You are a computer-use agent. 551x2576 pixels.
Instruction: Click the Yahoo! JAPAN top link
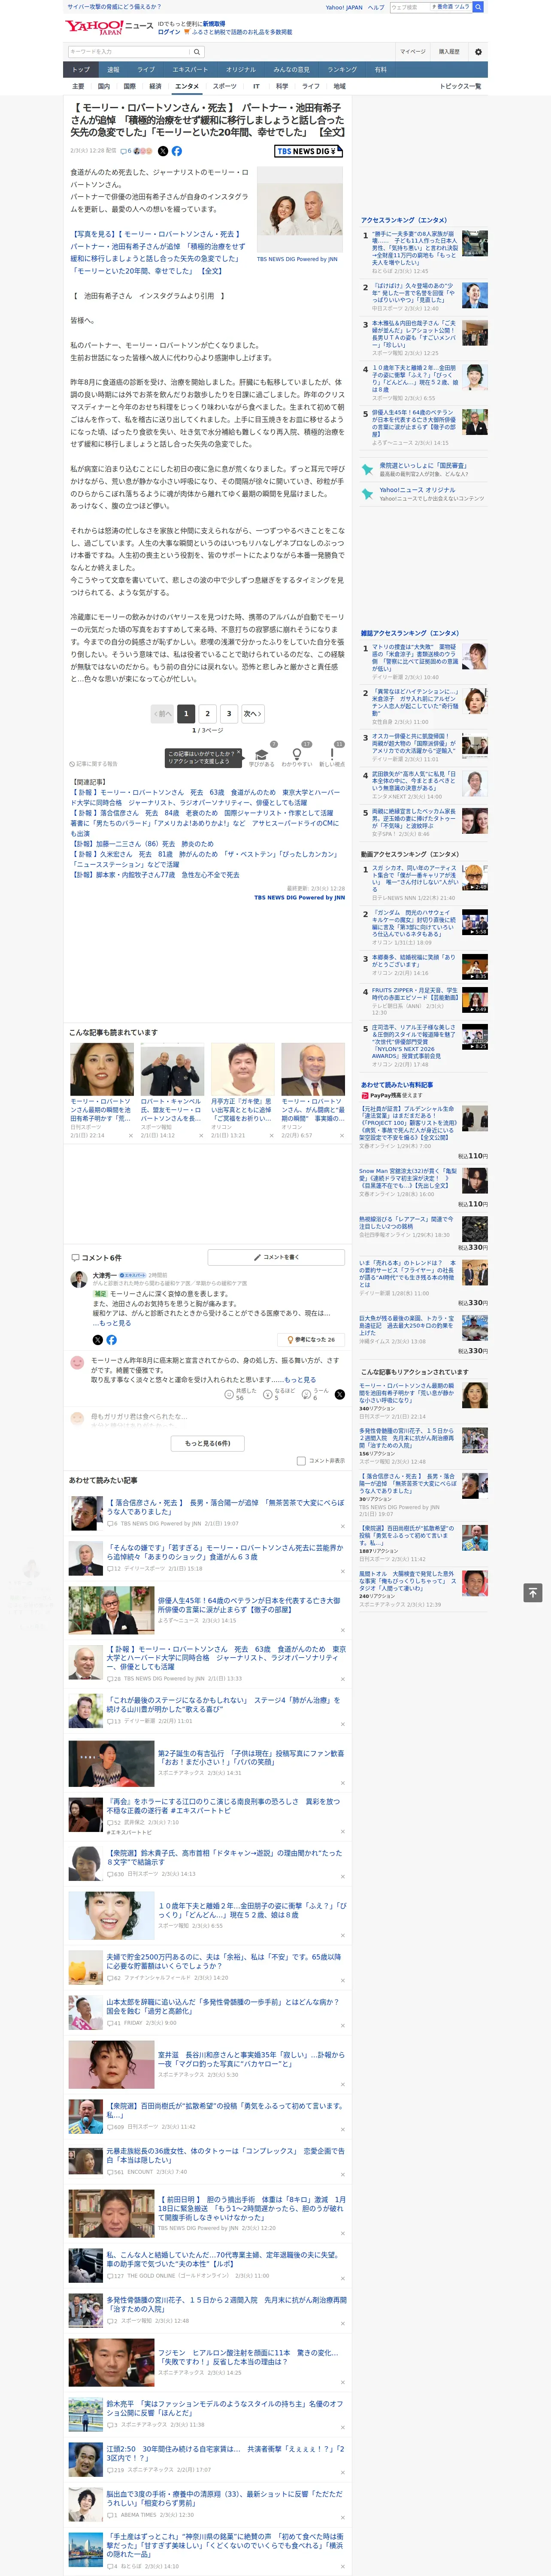(344, 7)
